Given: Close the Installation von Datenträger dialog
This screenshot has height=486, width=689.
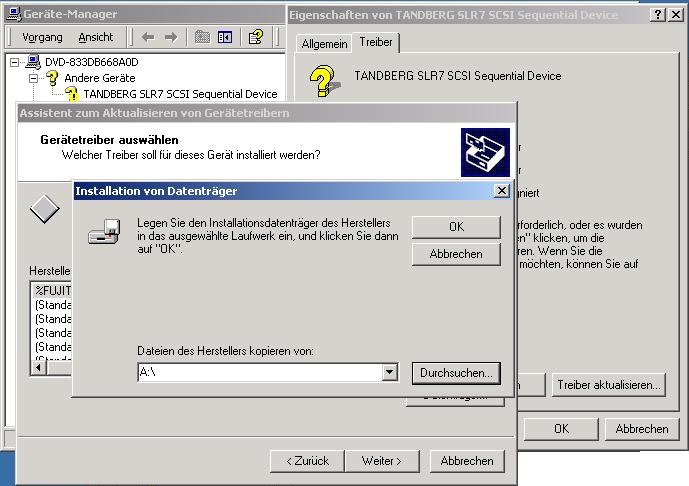Looking at the screenshot, I should coord(502,191).
